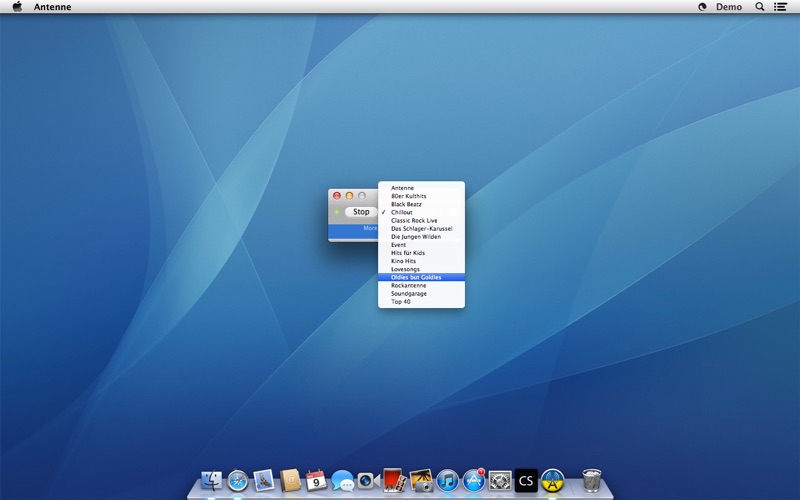The image size is (800, 500).
Task: Open the Antenne application menu
Action: click(x=53, y=7)
